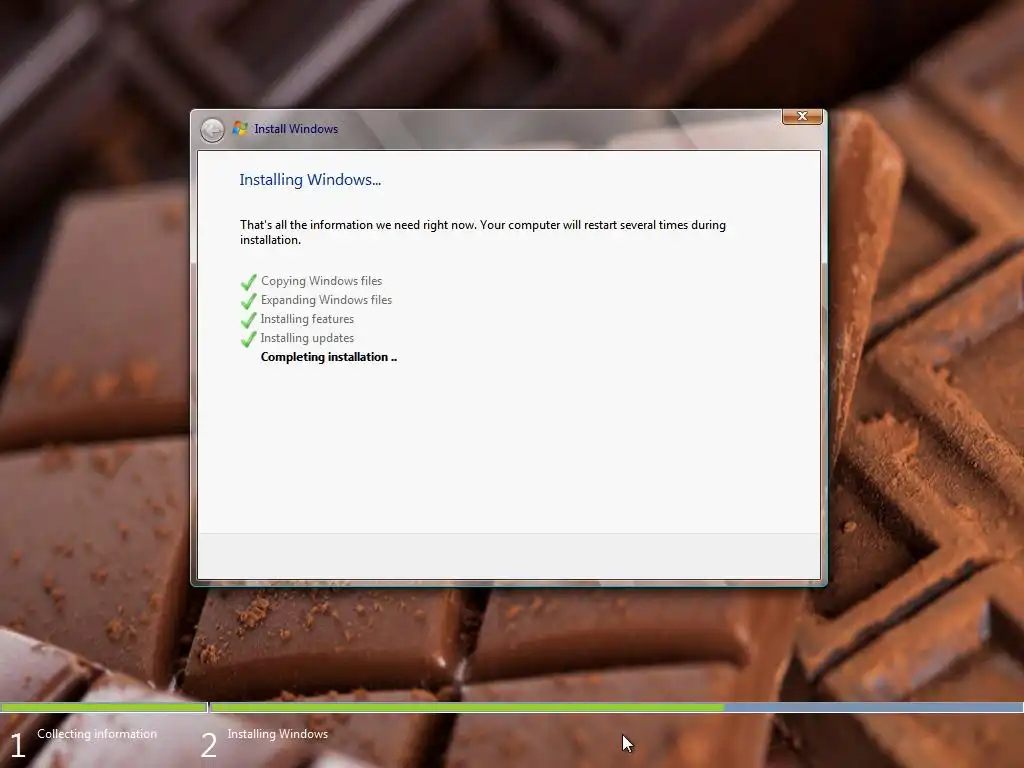Click the large number 2 stage indicator
The width and height of the screenshot is (1024, 768).
208,745
